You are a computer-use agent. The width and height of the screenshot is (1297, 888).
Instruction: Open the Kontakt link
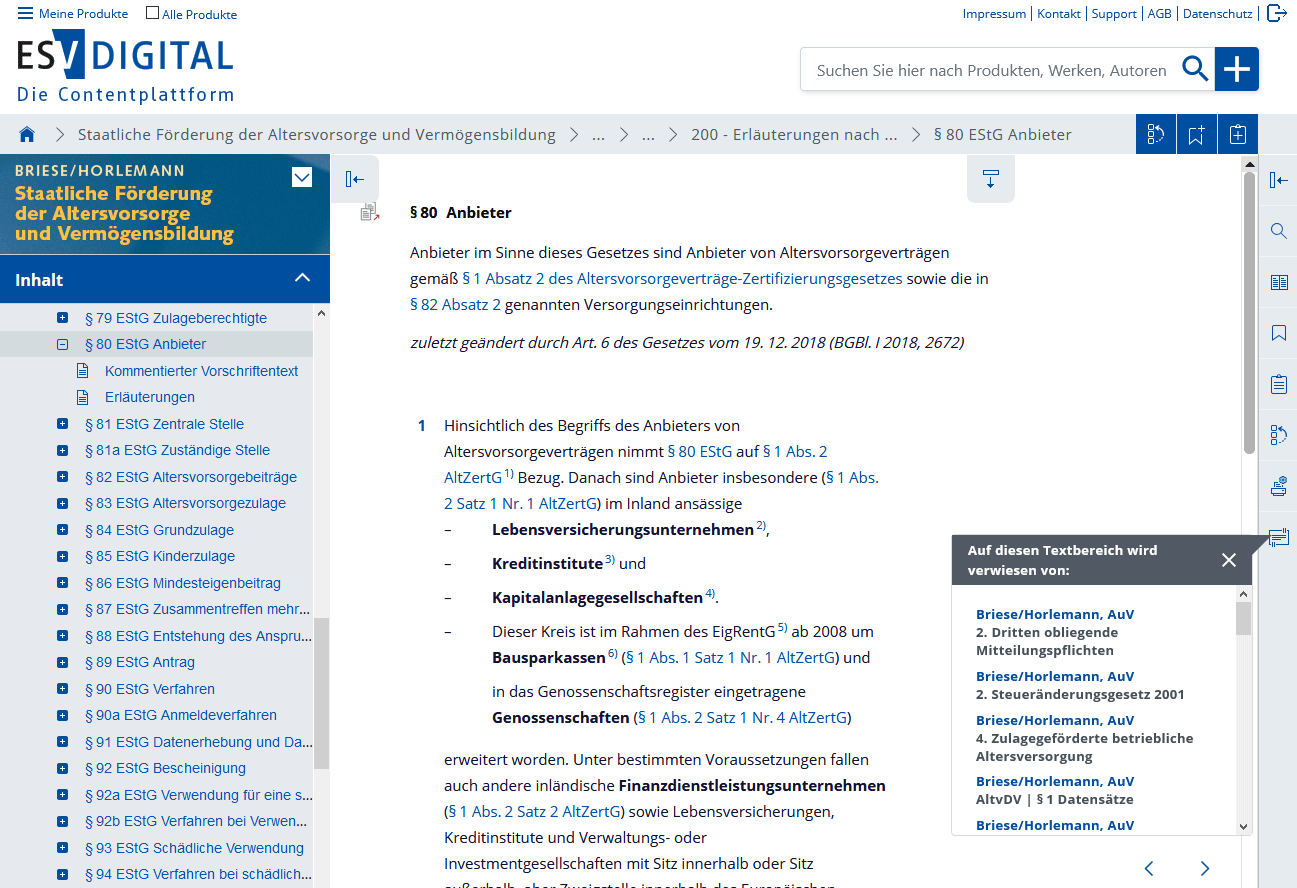[1059, 14]
